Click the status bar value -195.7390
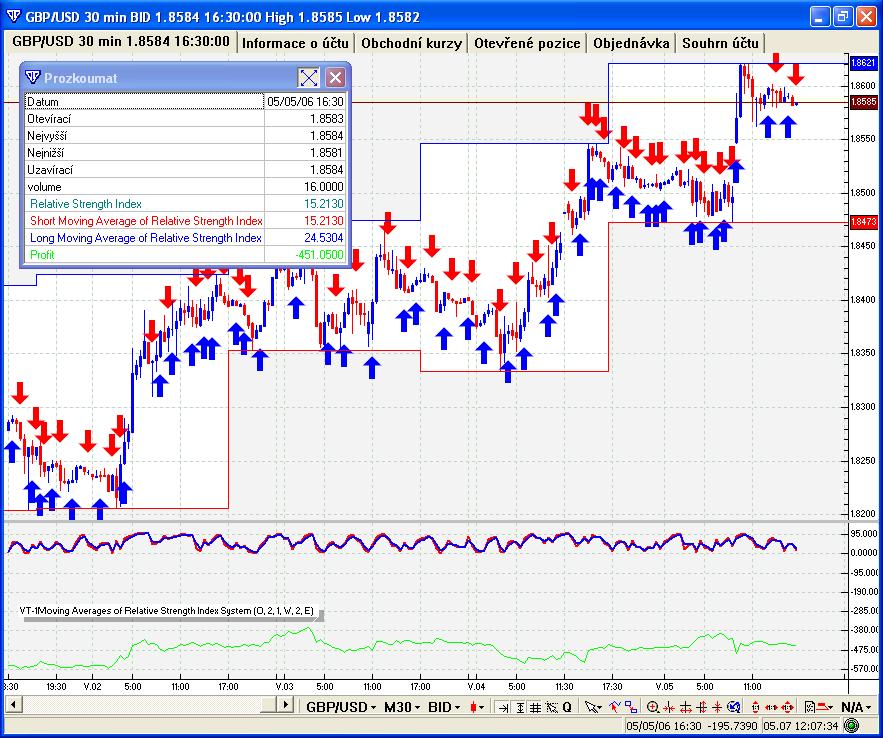Image resolution: width=883 pixels, height=738 pixels. click(x=732, y=726)
